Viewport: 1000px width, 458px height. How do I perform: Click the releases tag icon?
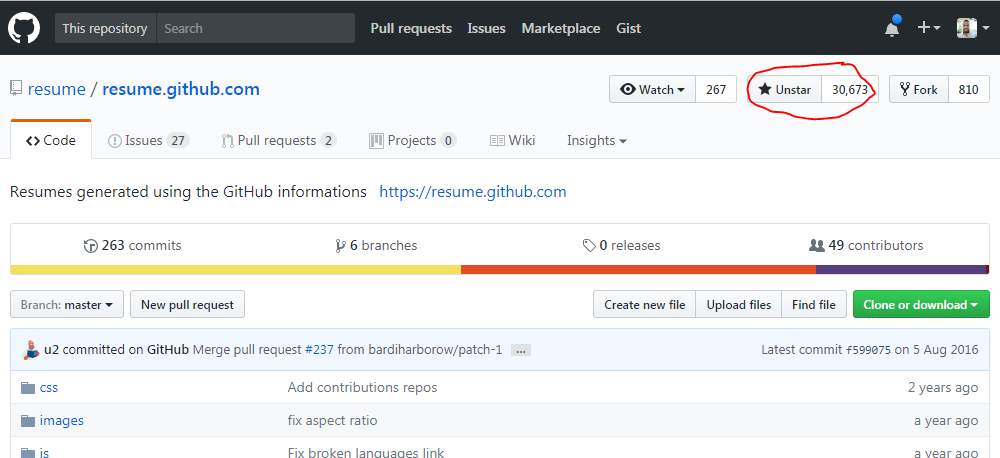[x=589, y=246]
